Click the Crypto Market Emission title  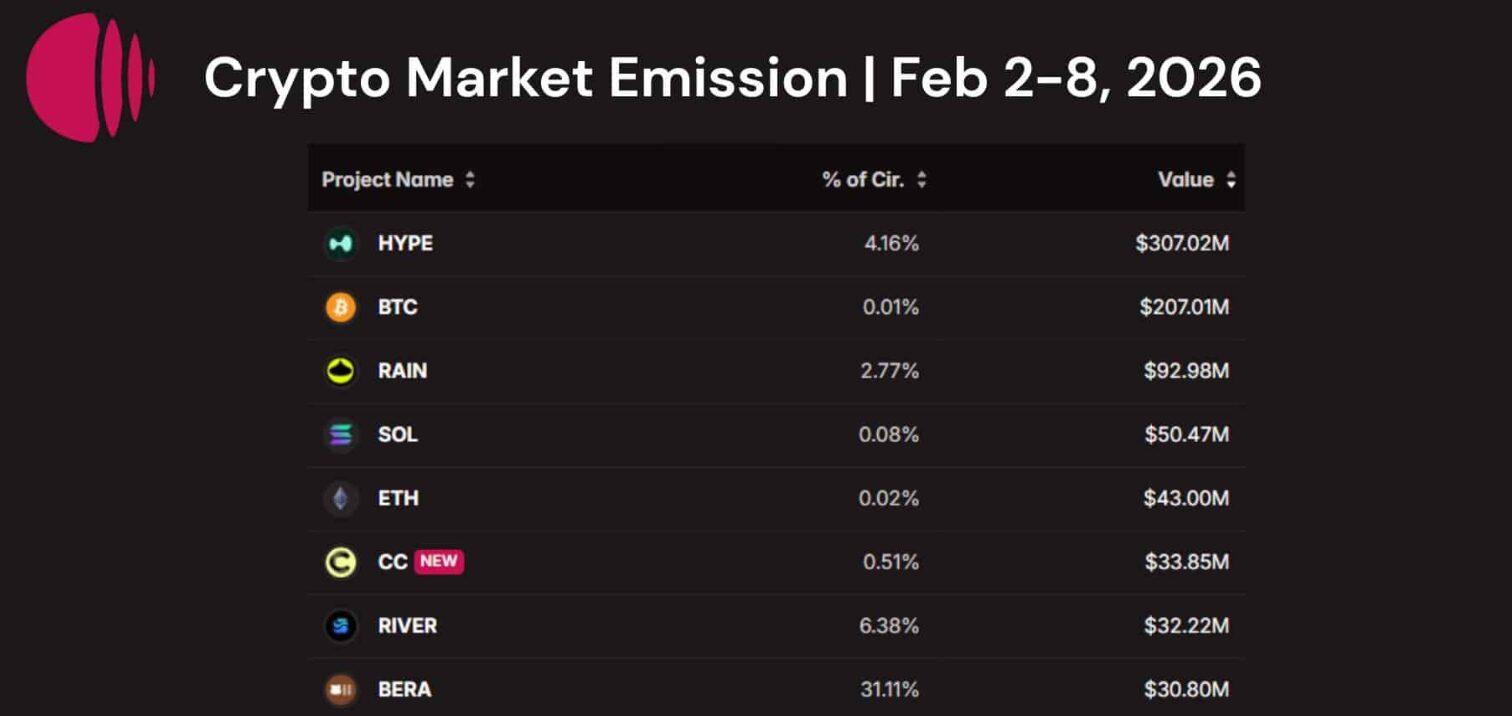(732, 77)
